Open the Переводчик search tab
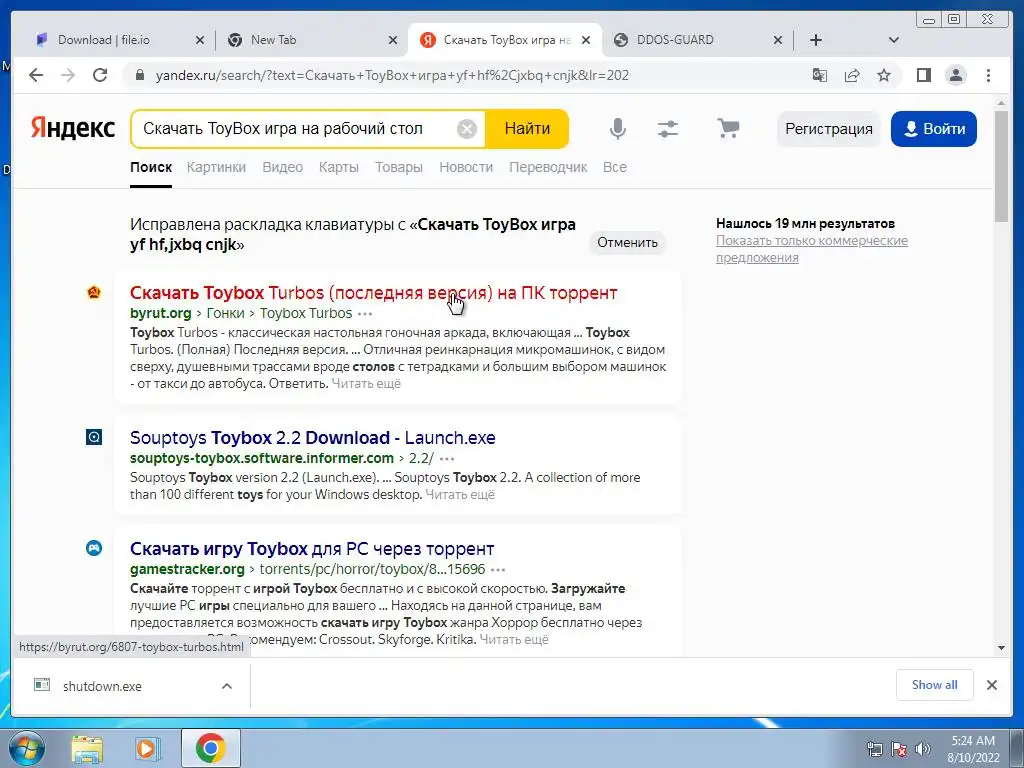1024x768 pixels. (x=548, y=167)
